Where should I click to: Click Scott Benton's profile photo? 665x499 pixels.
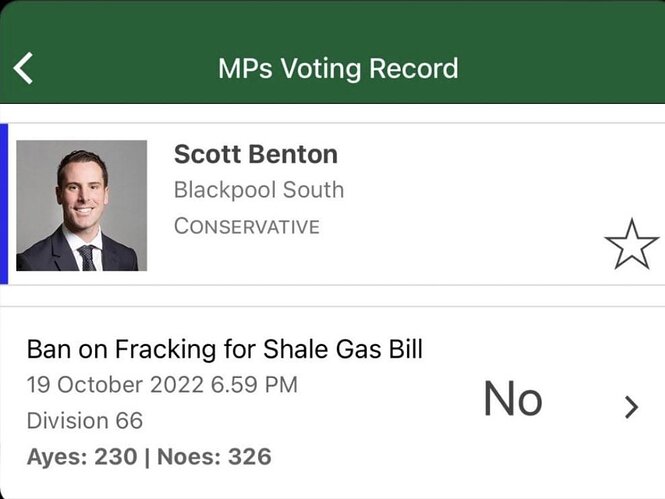pos(81,206)
